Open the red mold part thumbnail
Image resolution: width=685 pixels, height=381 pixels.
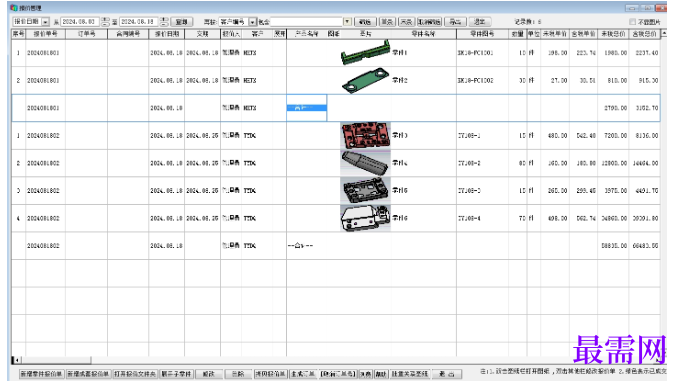[x=365, y=135]
